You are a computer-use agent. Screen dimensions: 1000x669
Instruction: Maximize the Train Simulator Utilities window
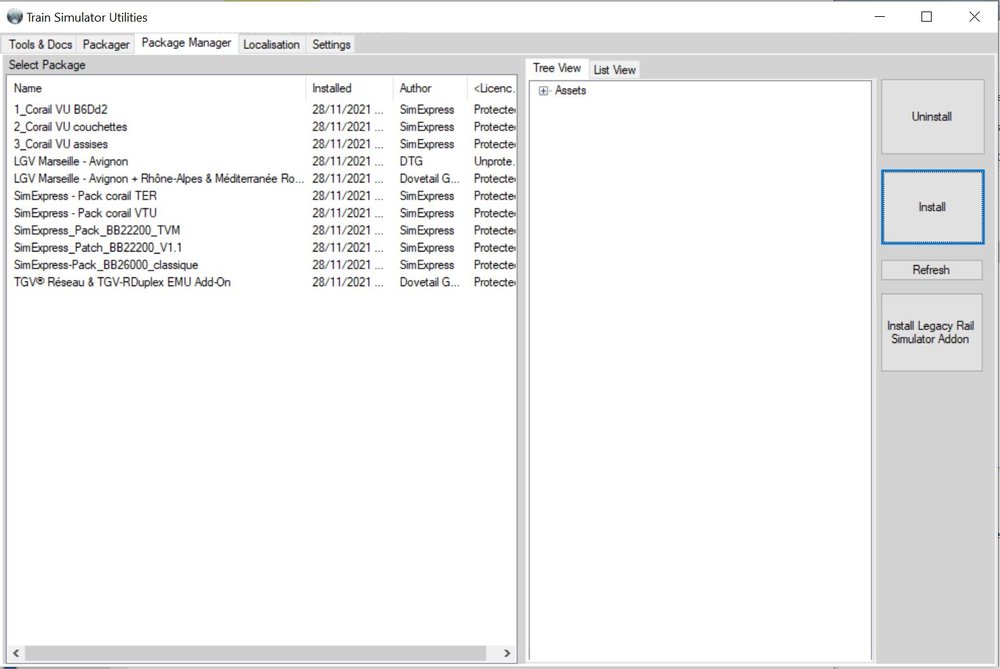(x=927, y=17)
